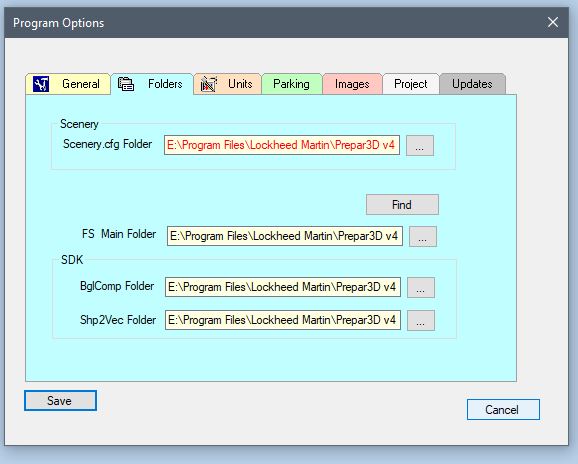Click the BglComp Folder path field
578x464 pixels.
283,287
